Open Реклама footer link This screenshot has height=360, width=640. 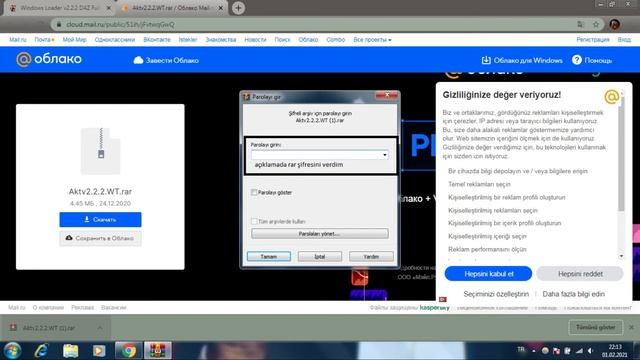[82, 307]
